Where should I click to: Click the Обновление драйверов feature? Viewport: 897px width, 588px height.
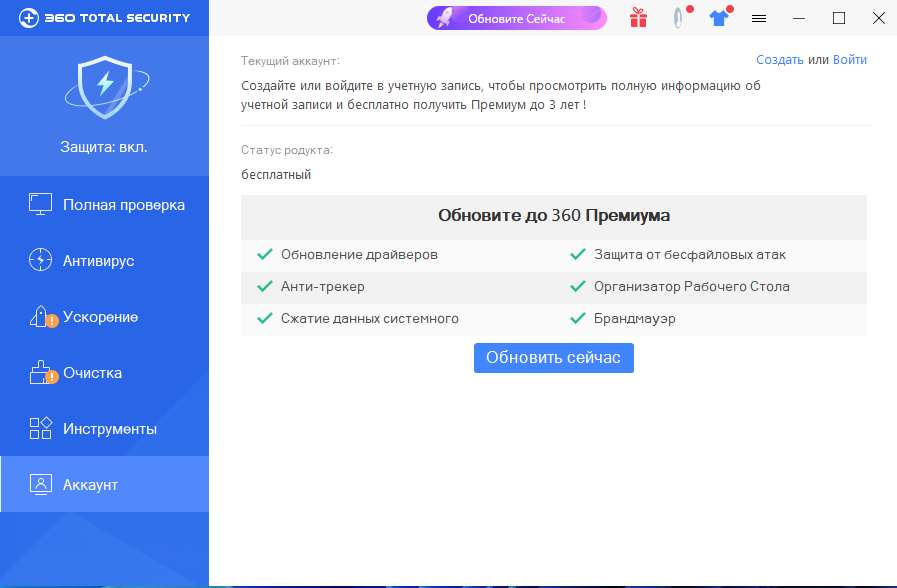[x=359, y=255]
